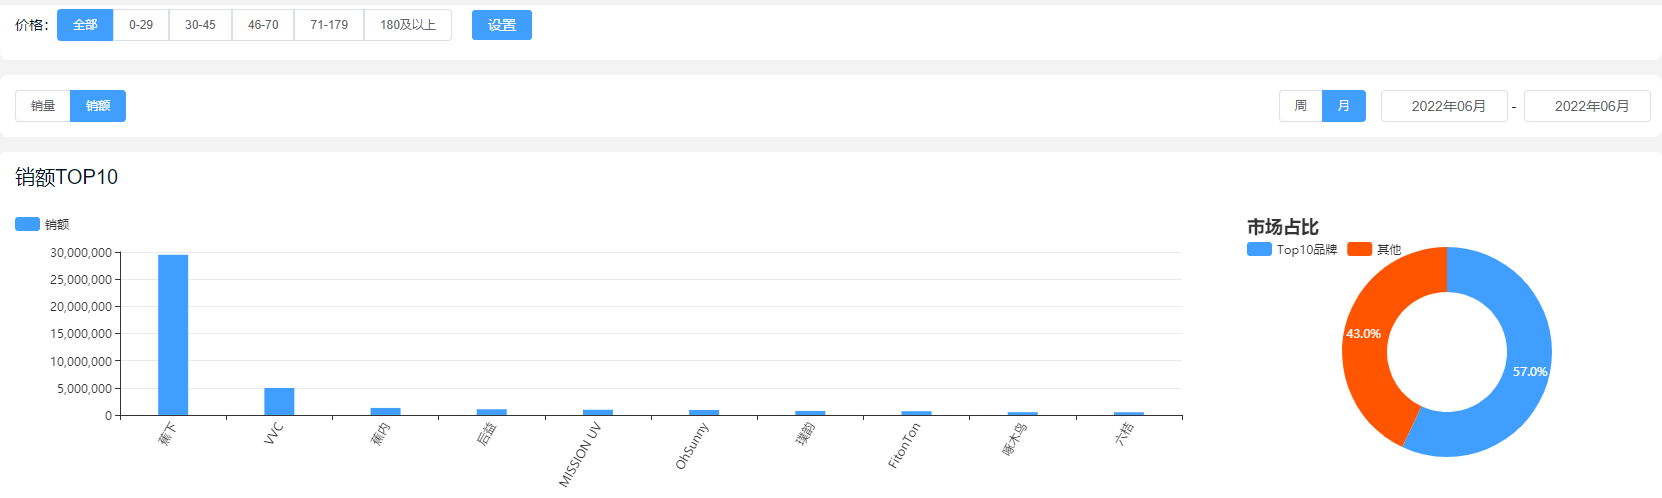Toggle time granularity to 月
The image size is (1662, 498).
[x=1344, y=106]
